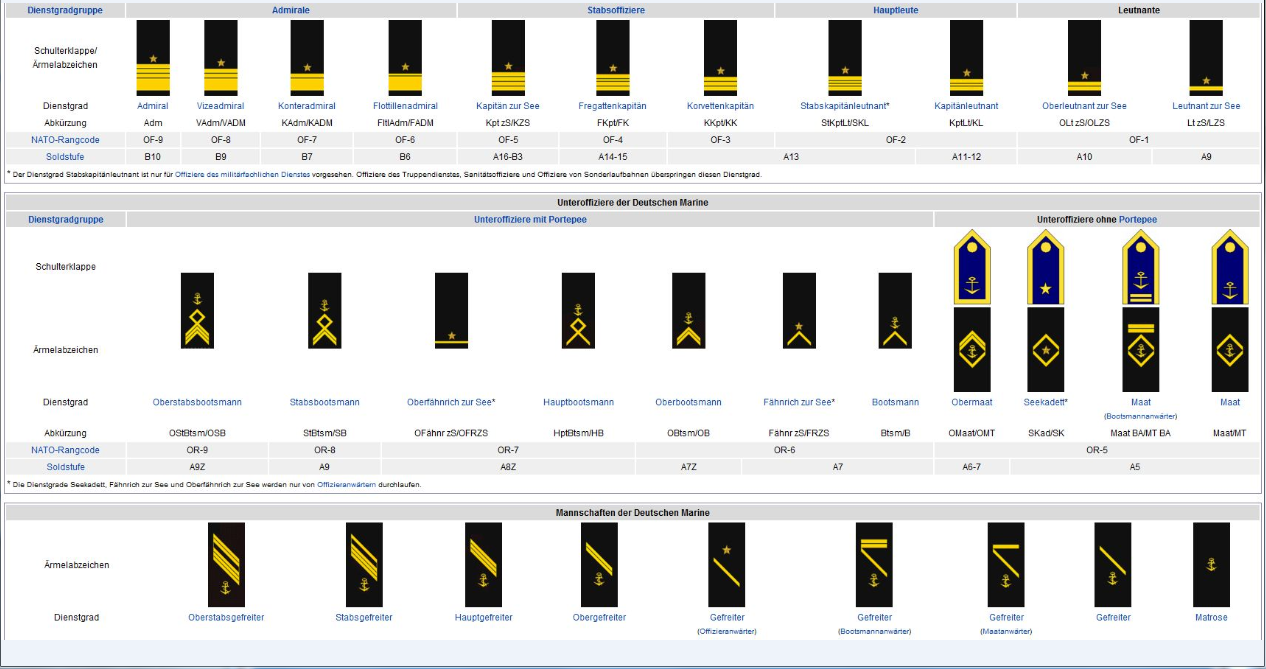Follow the Stabsoffiziere header link

point(616,10)
